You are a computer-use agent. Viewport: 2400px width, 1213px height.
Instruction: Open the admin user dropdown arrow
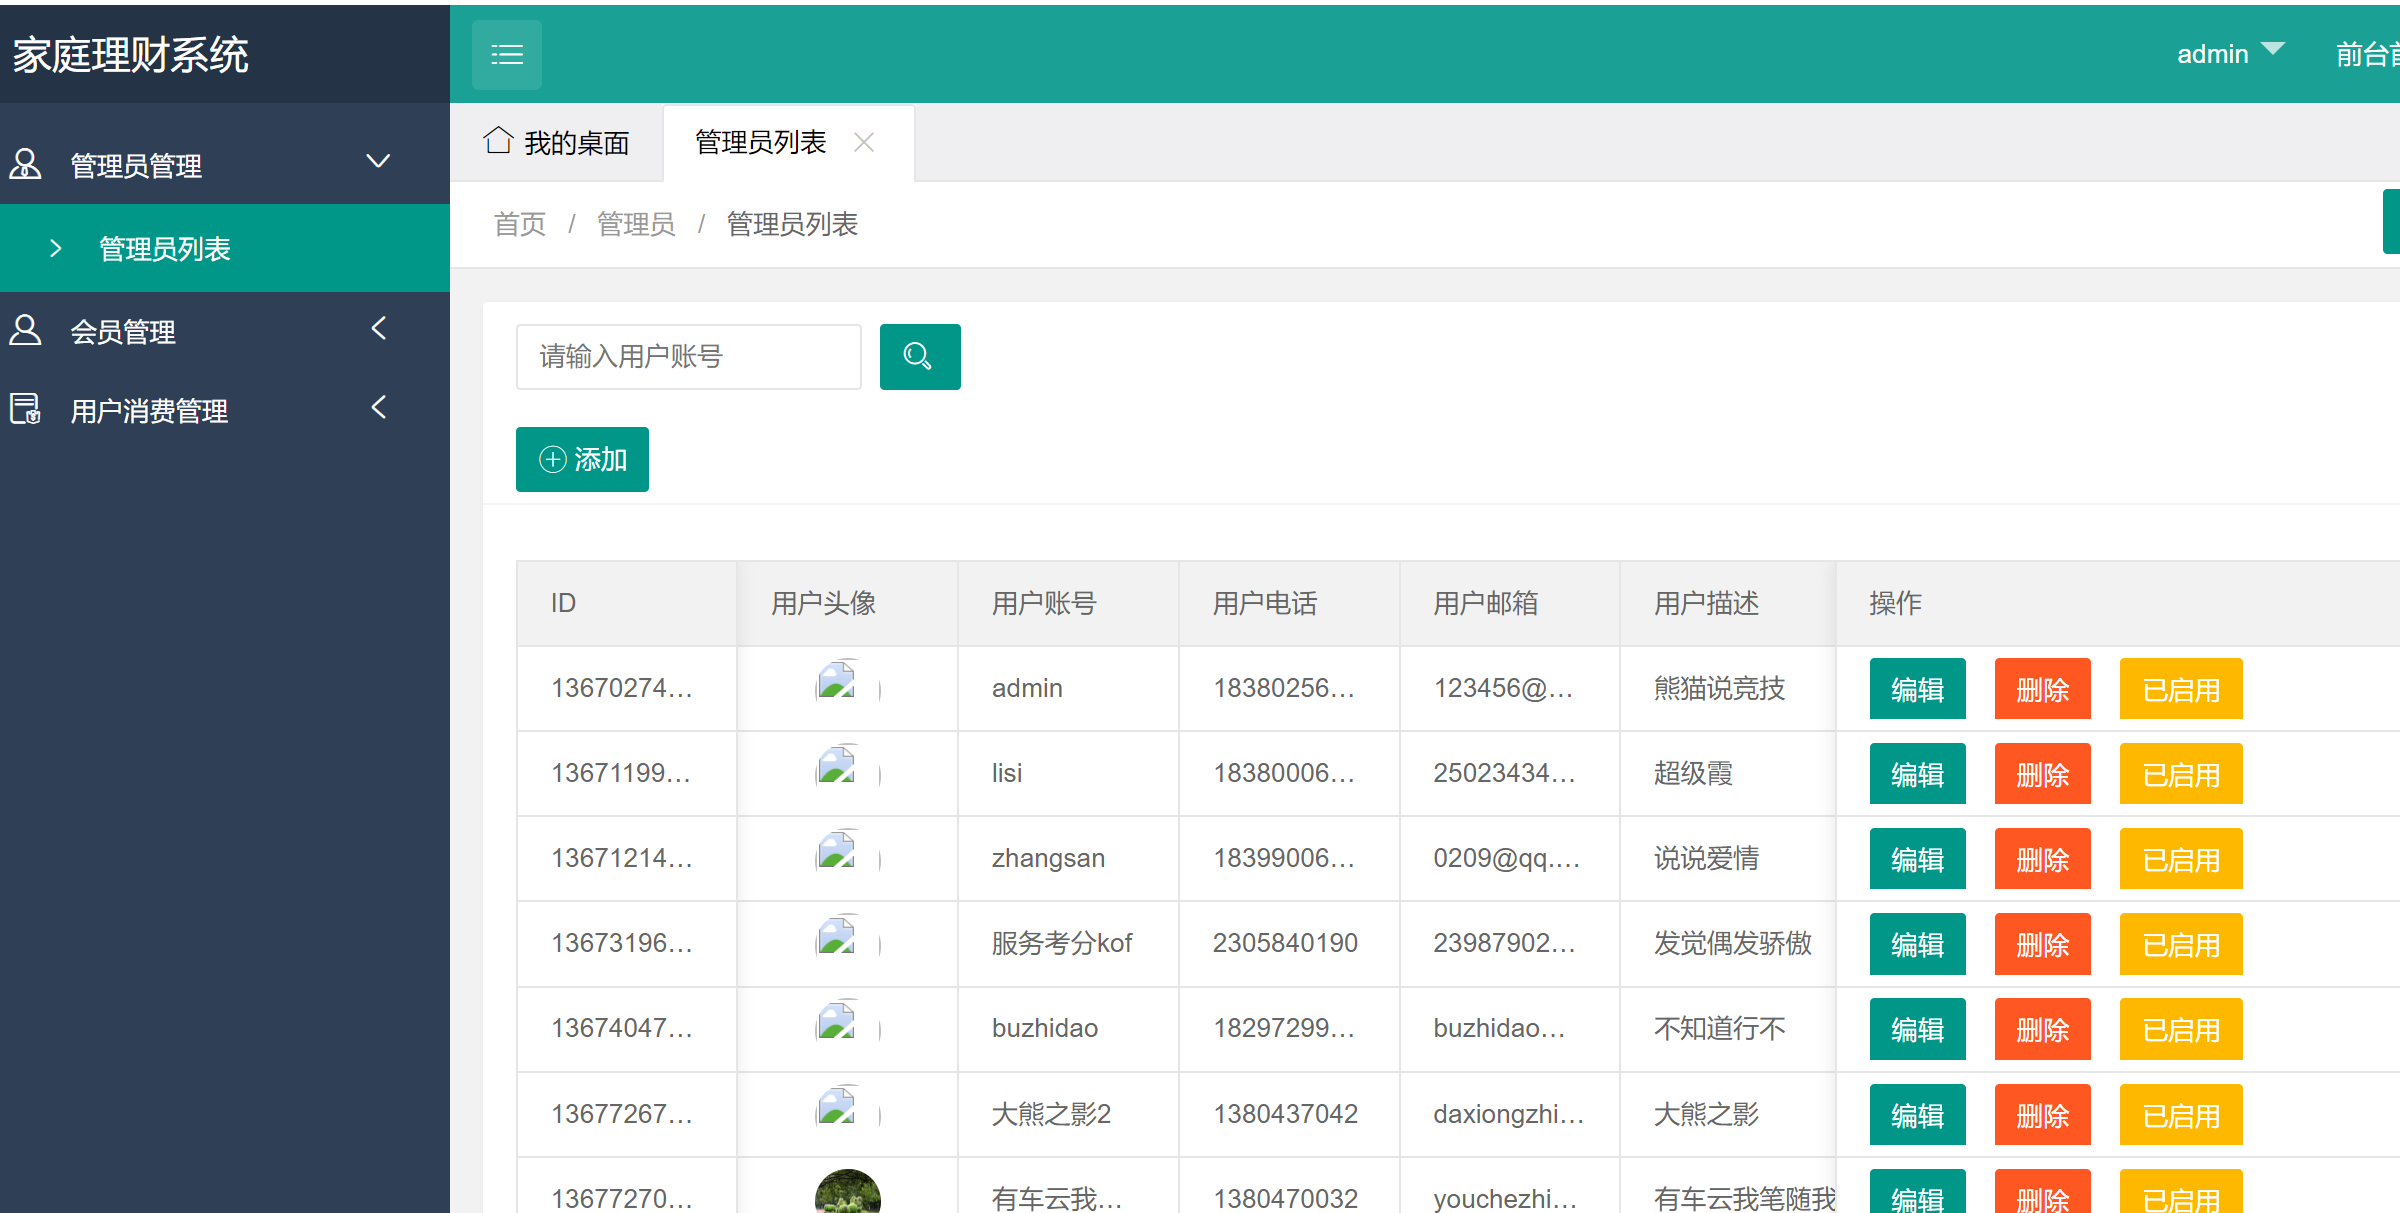[2272, 49]
